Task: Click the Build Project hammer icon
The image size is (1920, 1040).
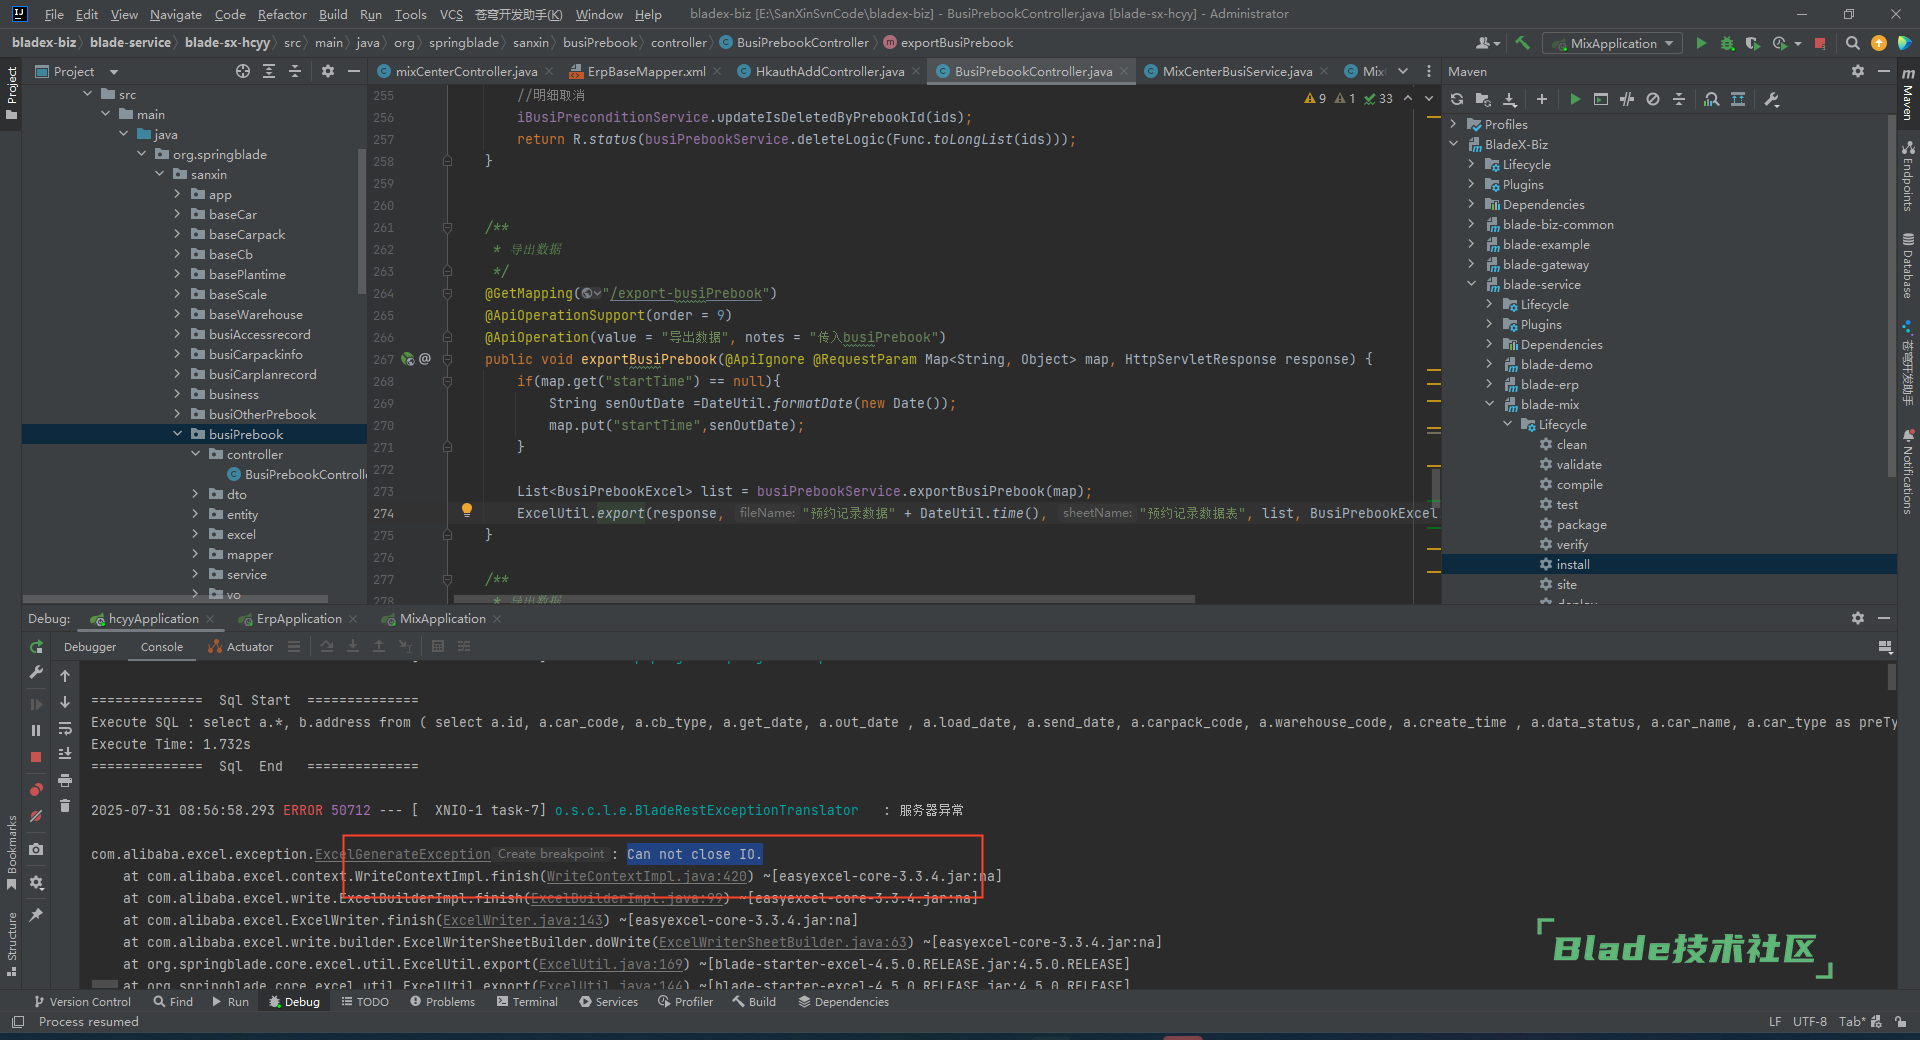Action: point(1522,43)
